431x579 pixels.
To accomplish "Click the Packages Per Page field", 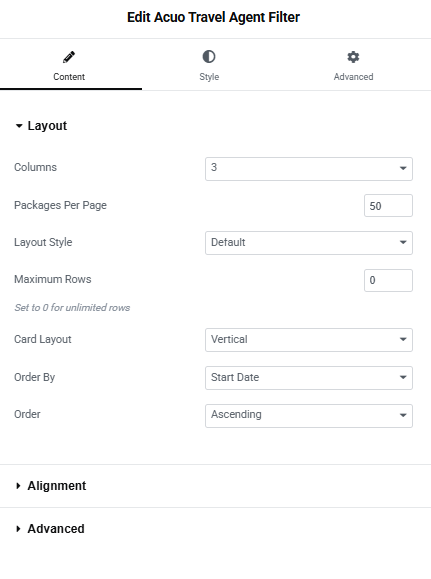I will point(388,206).
